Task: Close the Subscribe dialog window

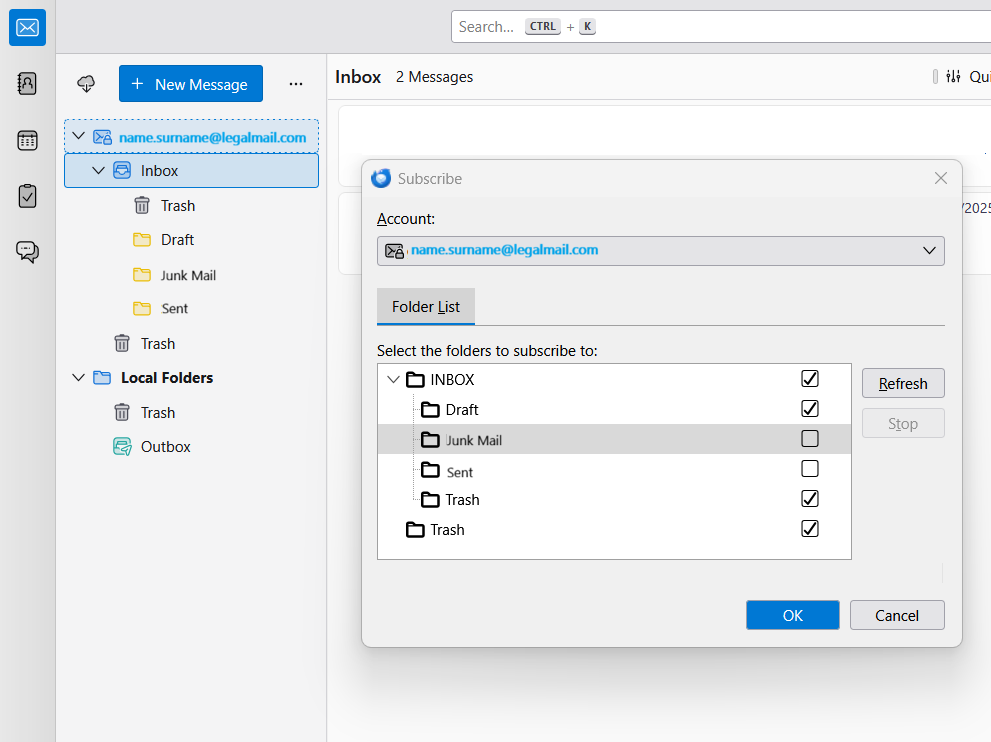Action: coord(940,179)
